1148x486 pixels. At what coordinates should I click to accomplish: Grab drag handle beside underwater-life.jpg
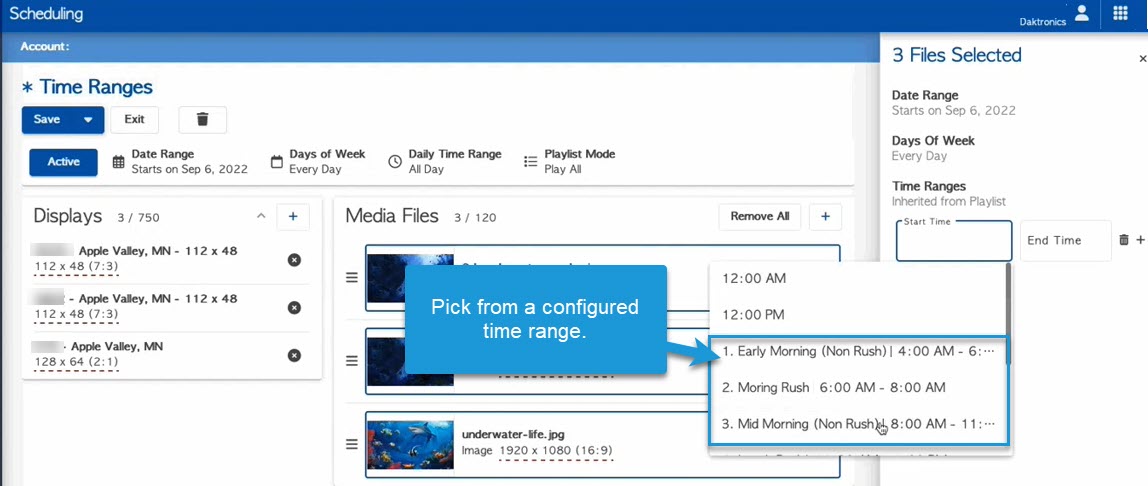pos(352,444)
